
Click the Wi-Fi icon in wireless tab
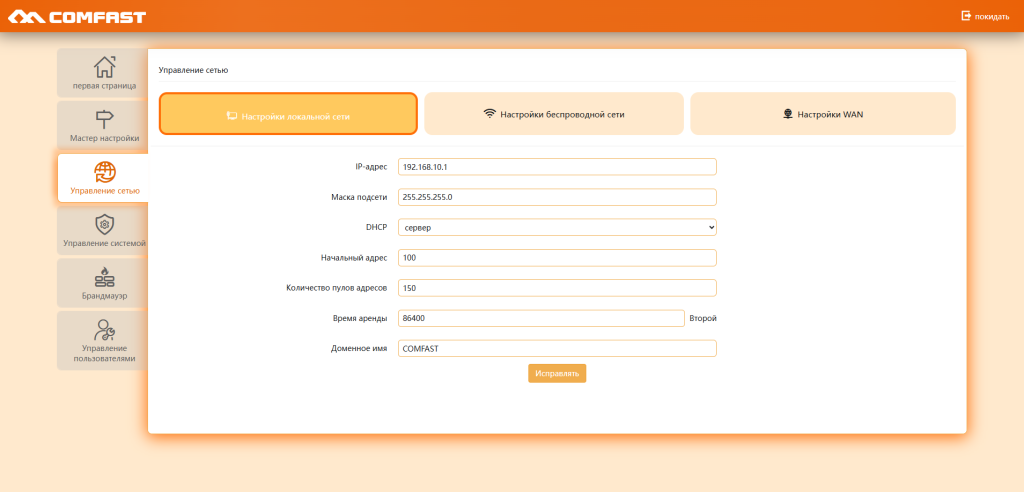click(489, 114)
